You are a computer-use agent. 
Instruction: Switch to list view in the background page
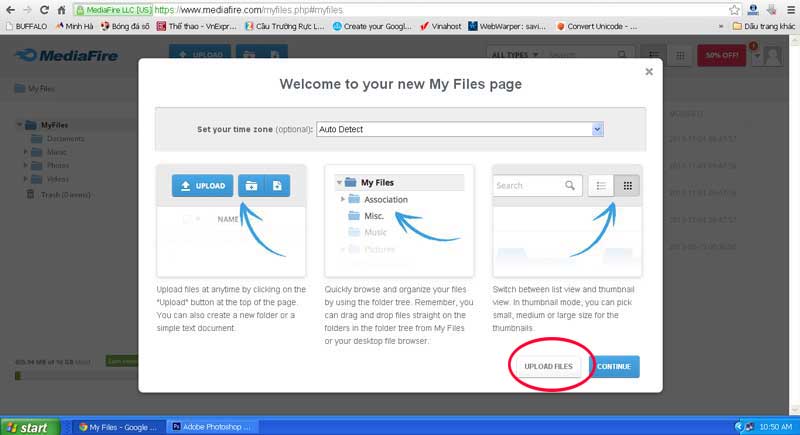tap(654, 55)
